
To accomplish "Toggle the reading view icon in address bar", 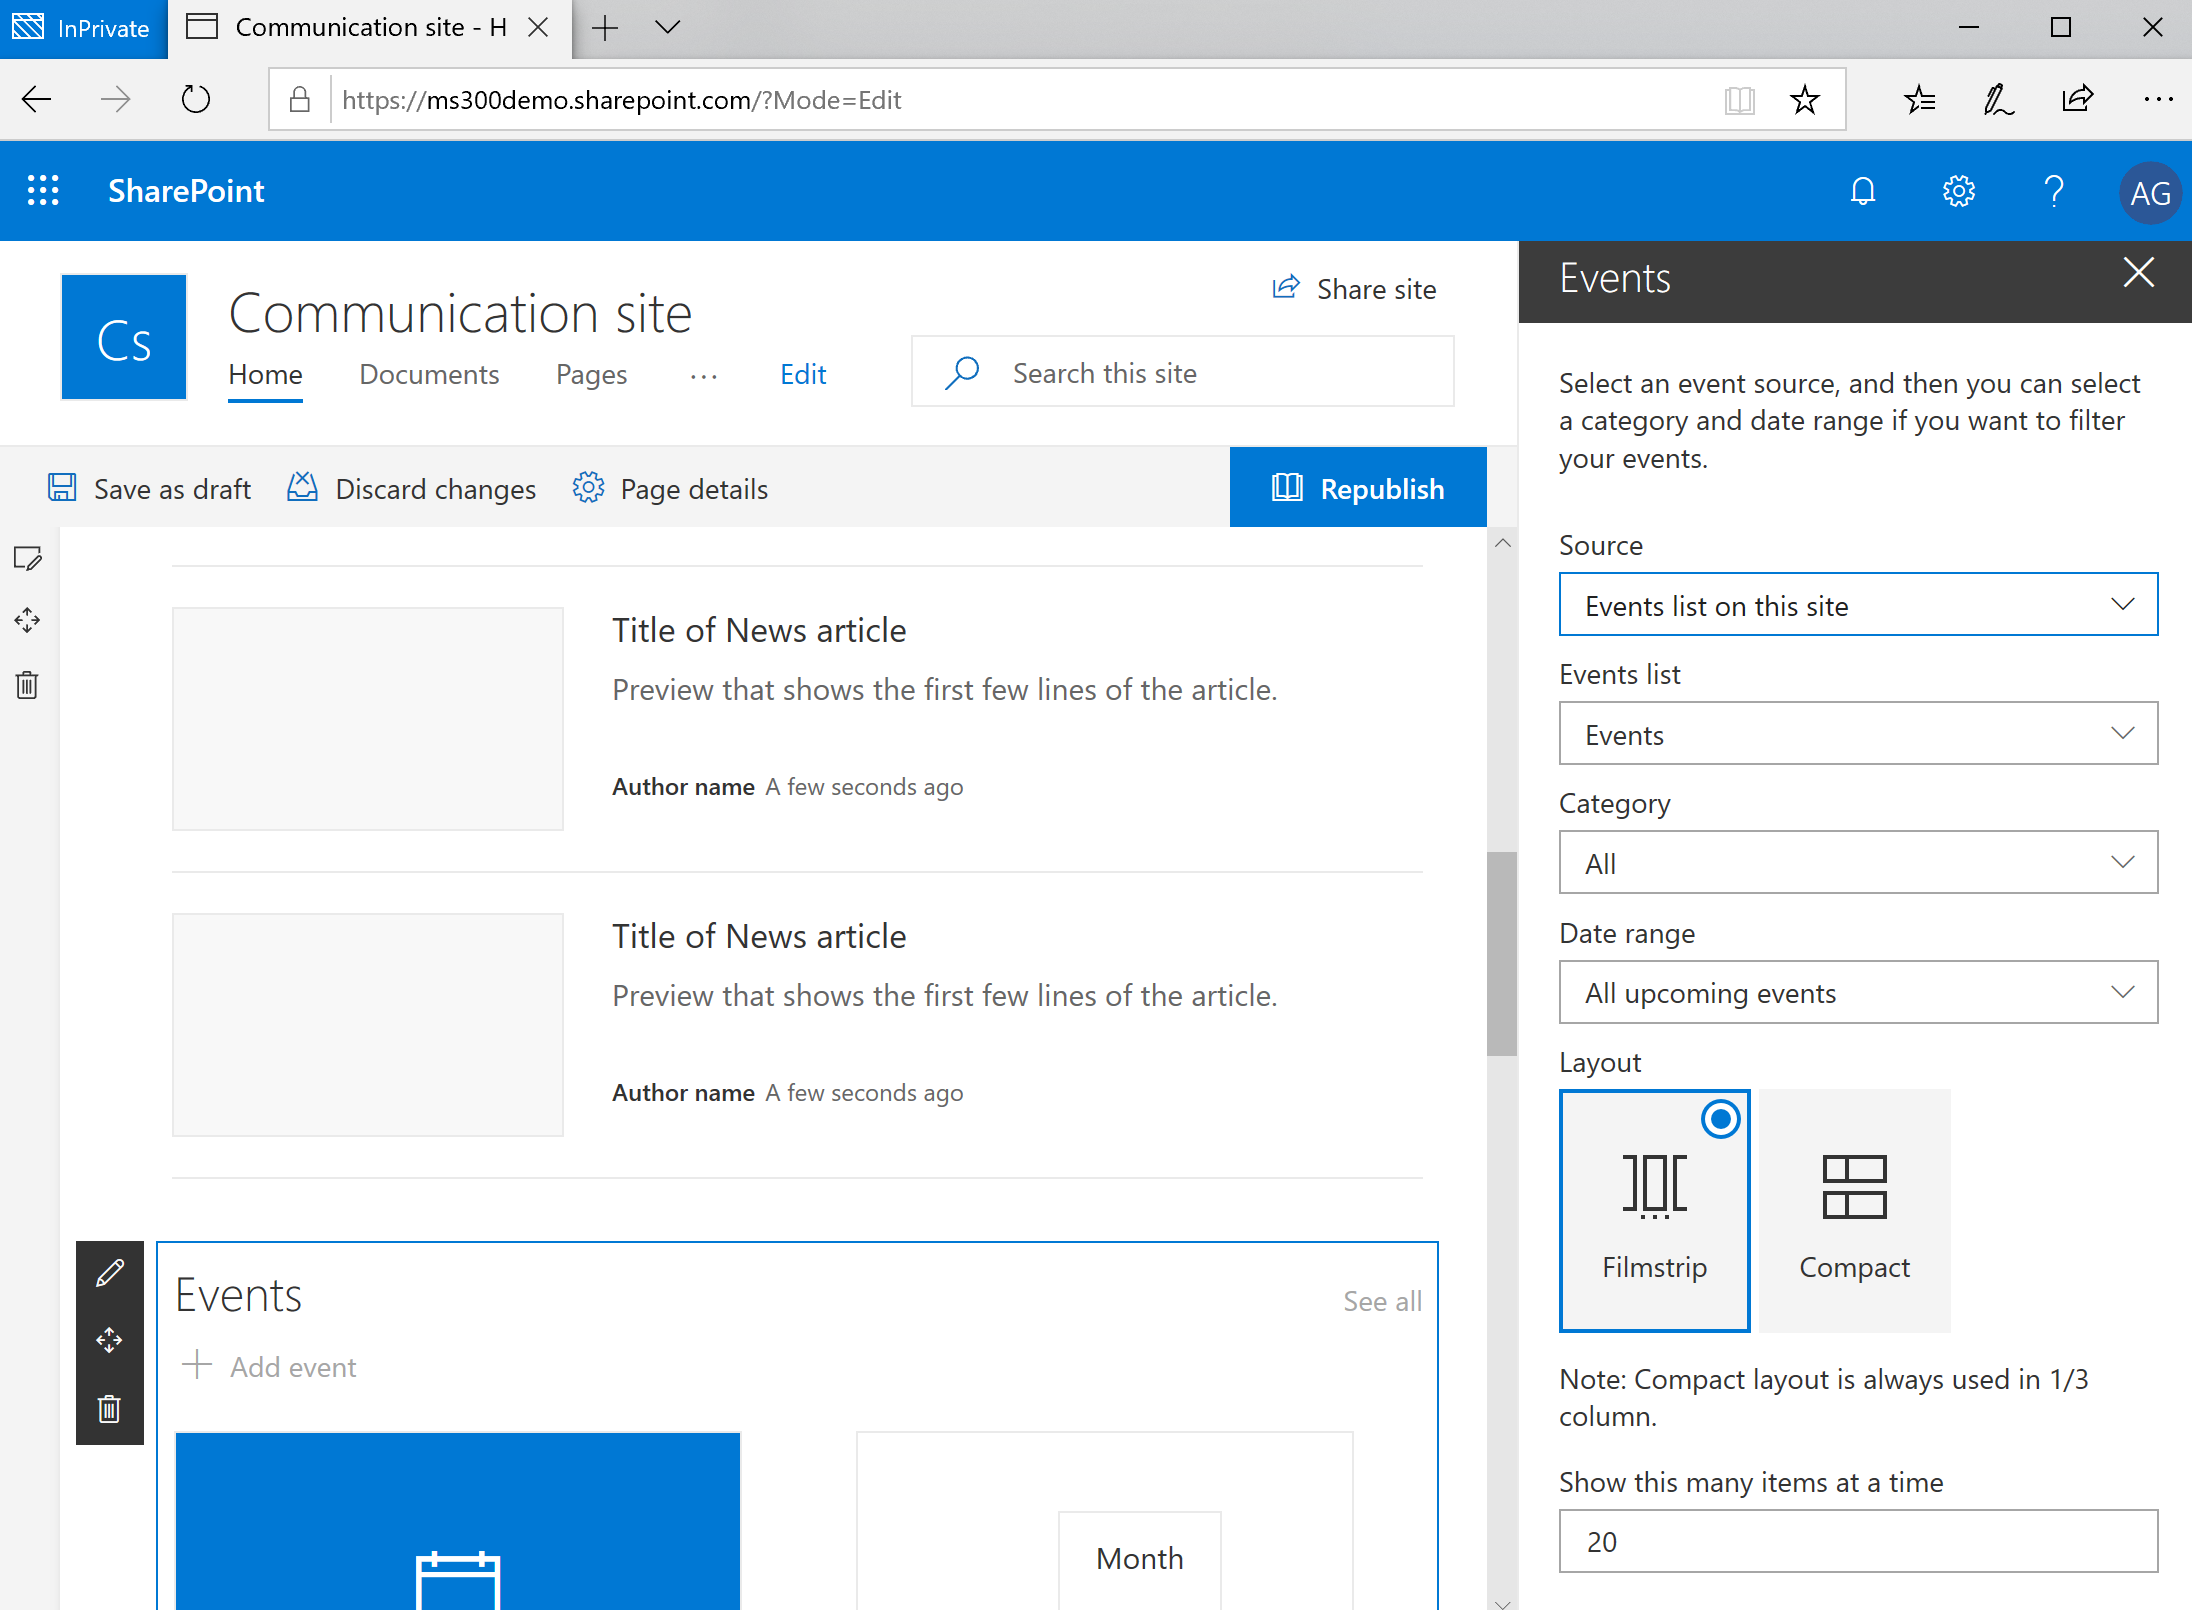I will 1740,99.
